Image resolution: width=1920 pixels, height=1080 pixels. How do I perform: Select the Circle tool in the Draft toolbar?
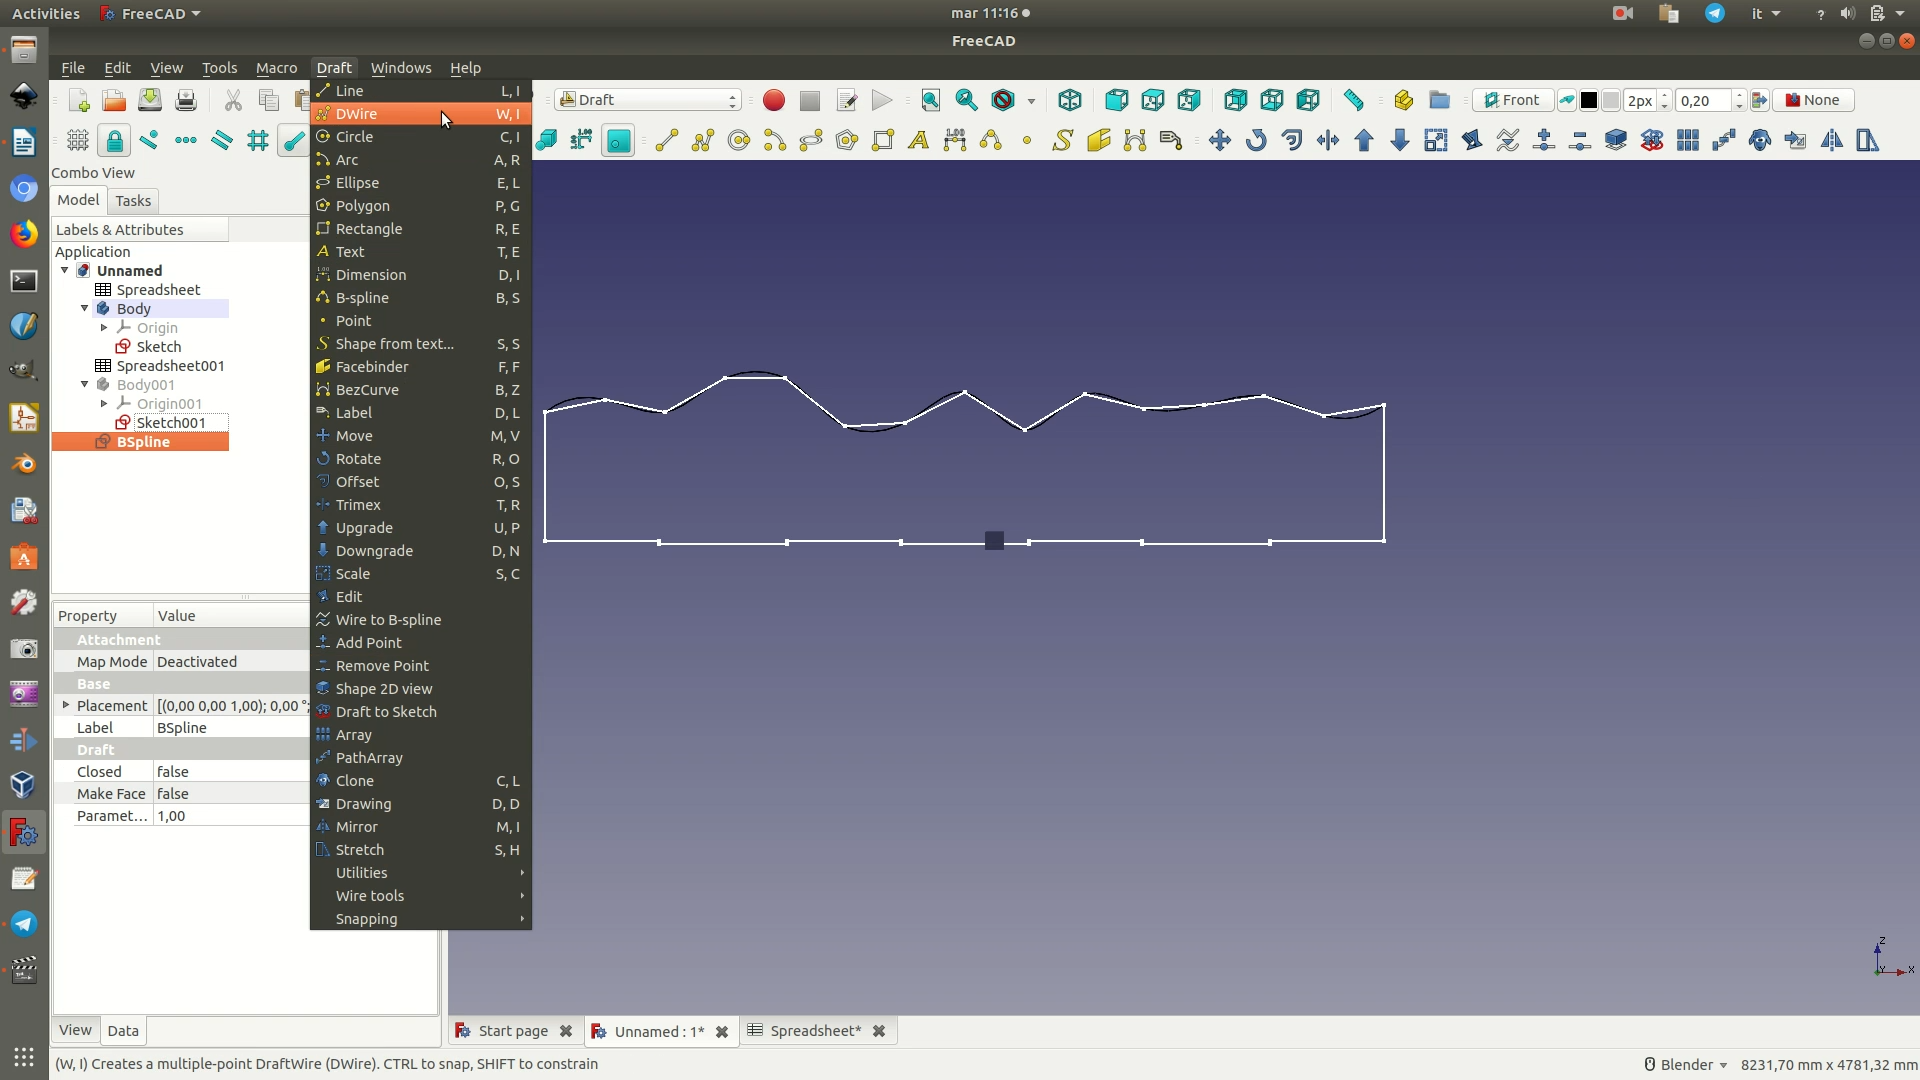pos(739,141)
